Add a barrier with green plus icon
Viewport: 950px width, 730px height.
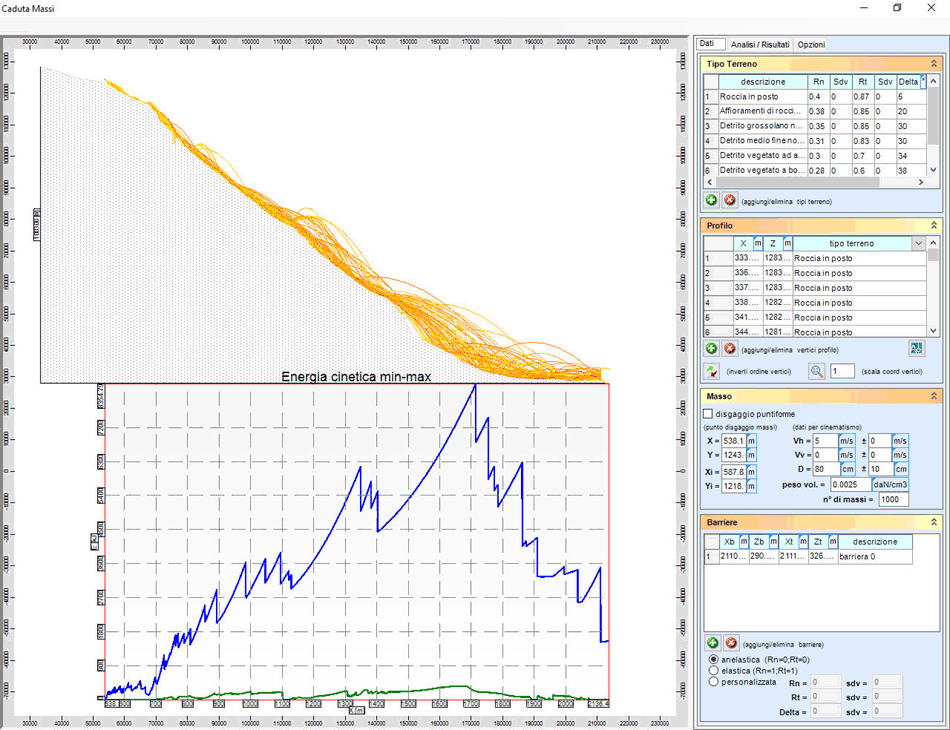pyautogui.click(x=711, y=643)
